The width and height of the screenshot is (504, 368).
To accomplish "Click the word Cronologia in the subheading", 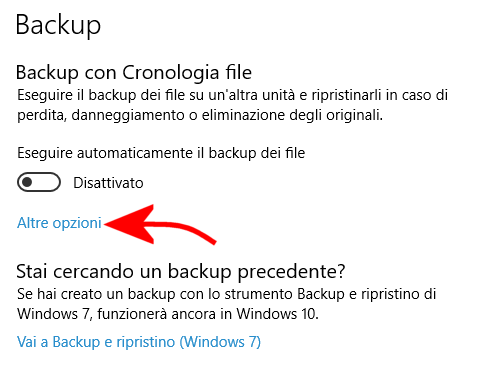I will click(x=171, y=73).
